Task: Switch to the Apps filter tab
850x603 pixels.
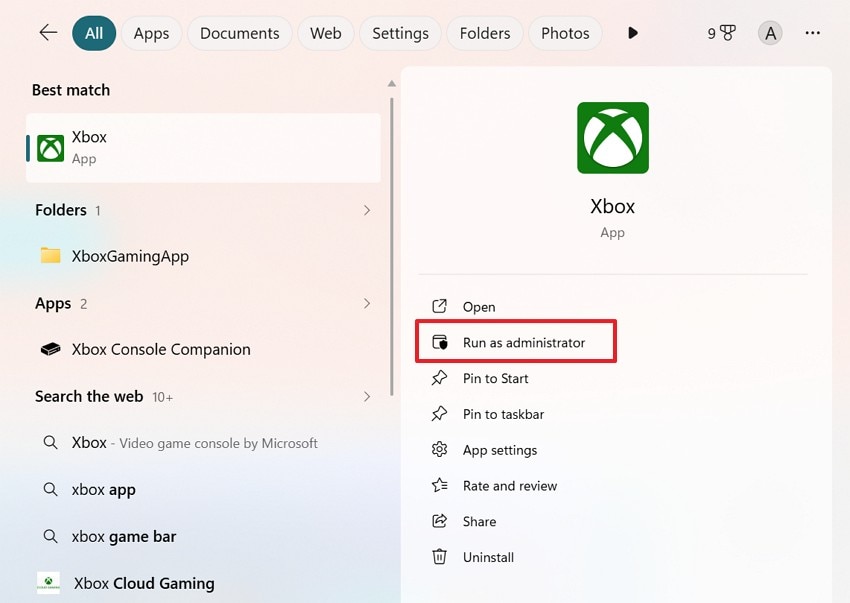Action: click(x=151, y=33)
